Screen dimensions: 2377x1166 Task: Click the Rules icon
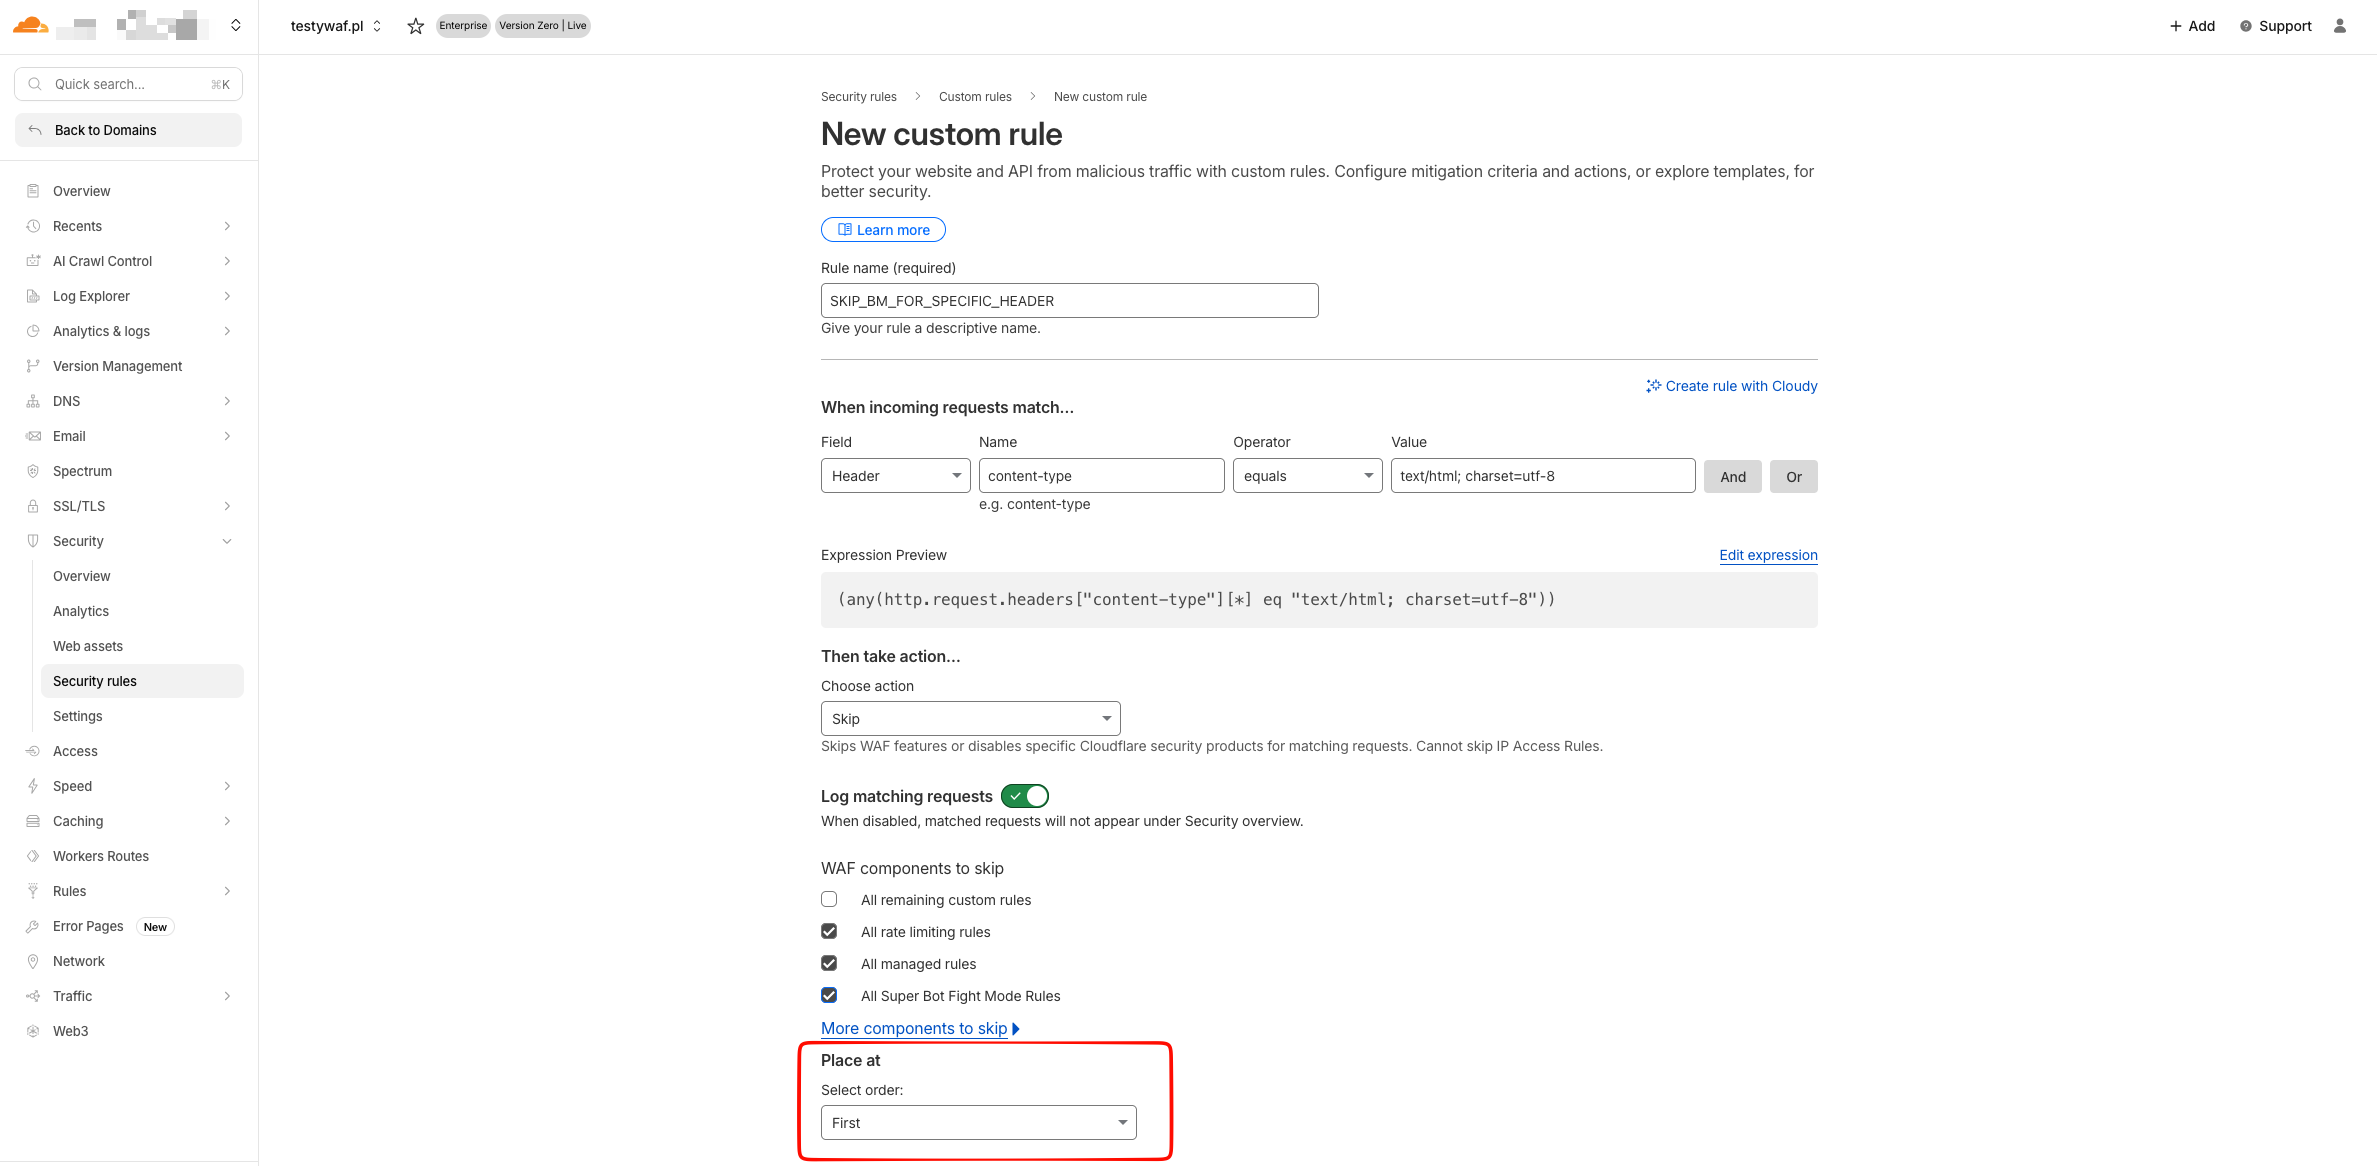tap(33, 891)
